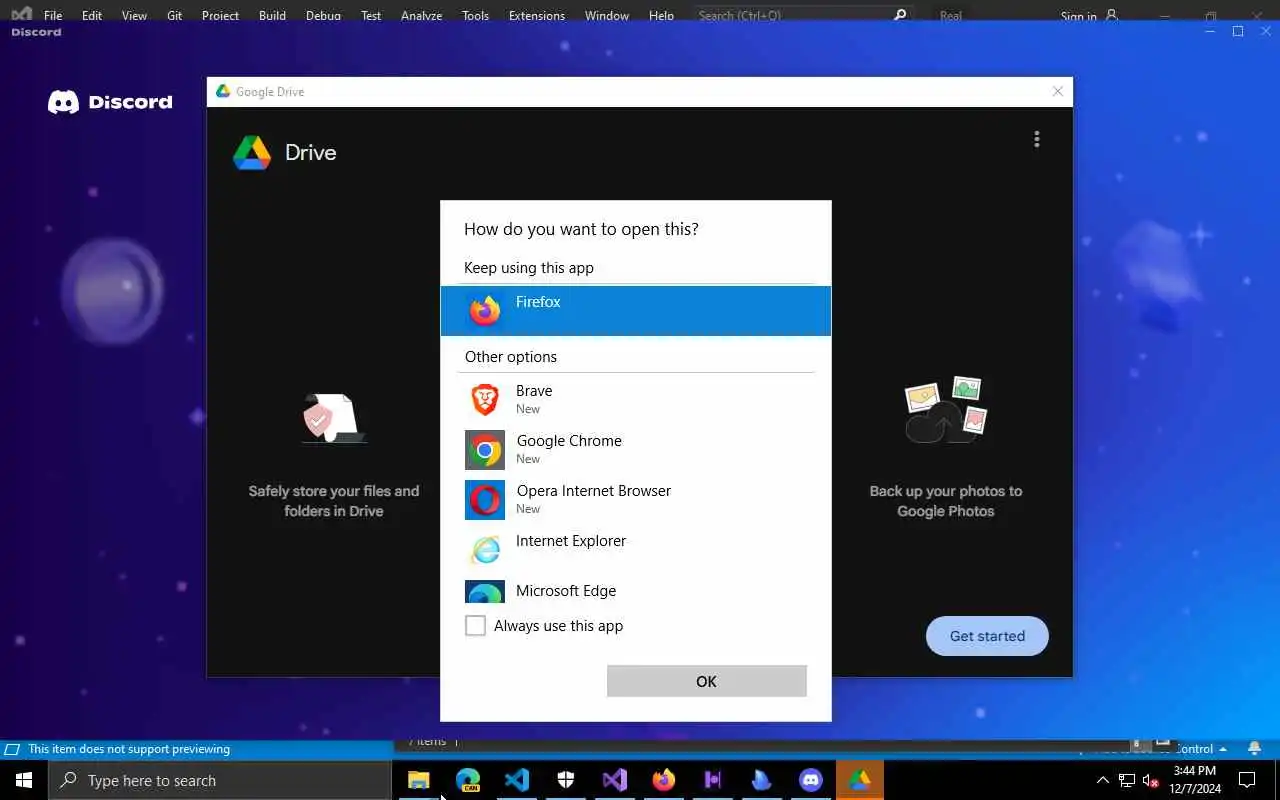The image size is (1280, 800).
Task: Confirm the dialog with OK button
Action: pos(706,681)
